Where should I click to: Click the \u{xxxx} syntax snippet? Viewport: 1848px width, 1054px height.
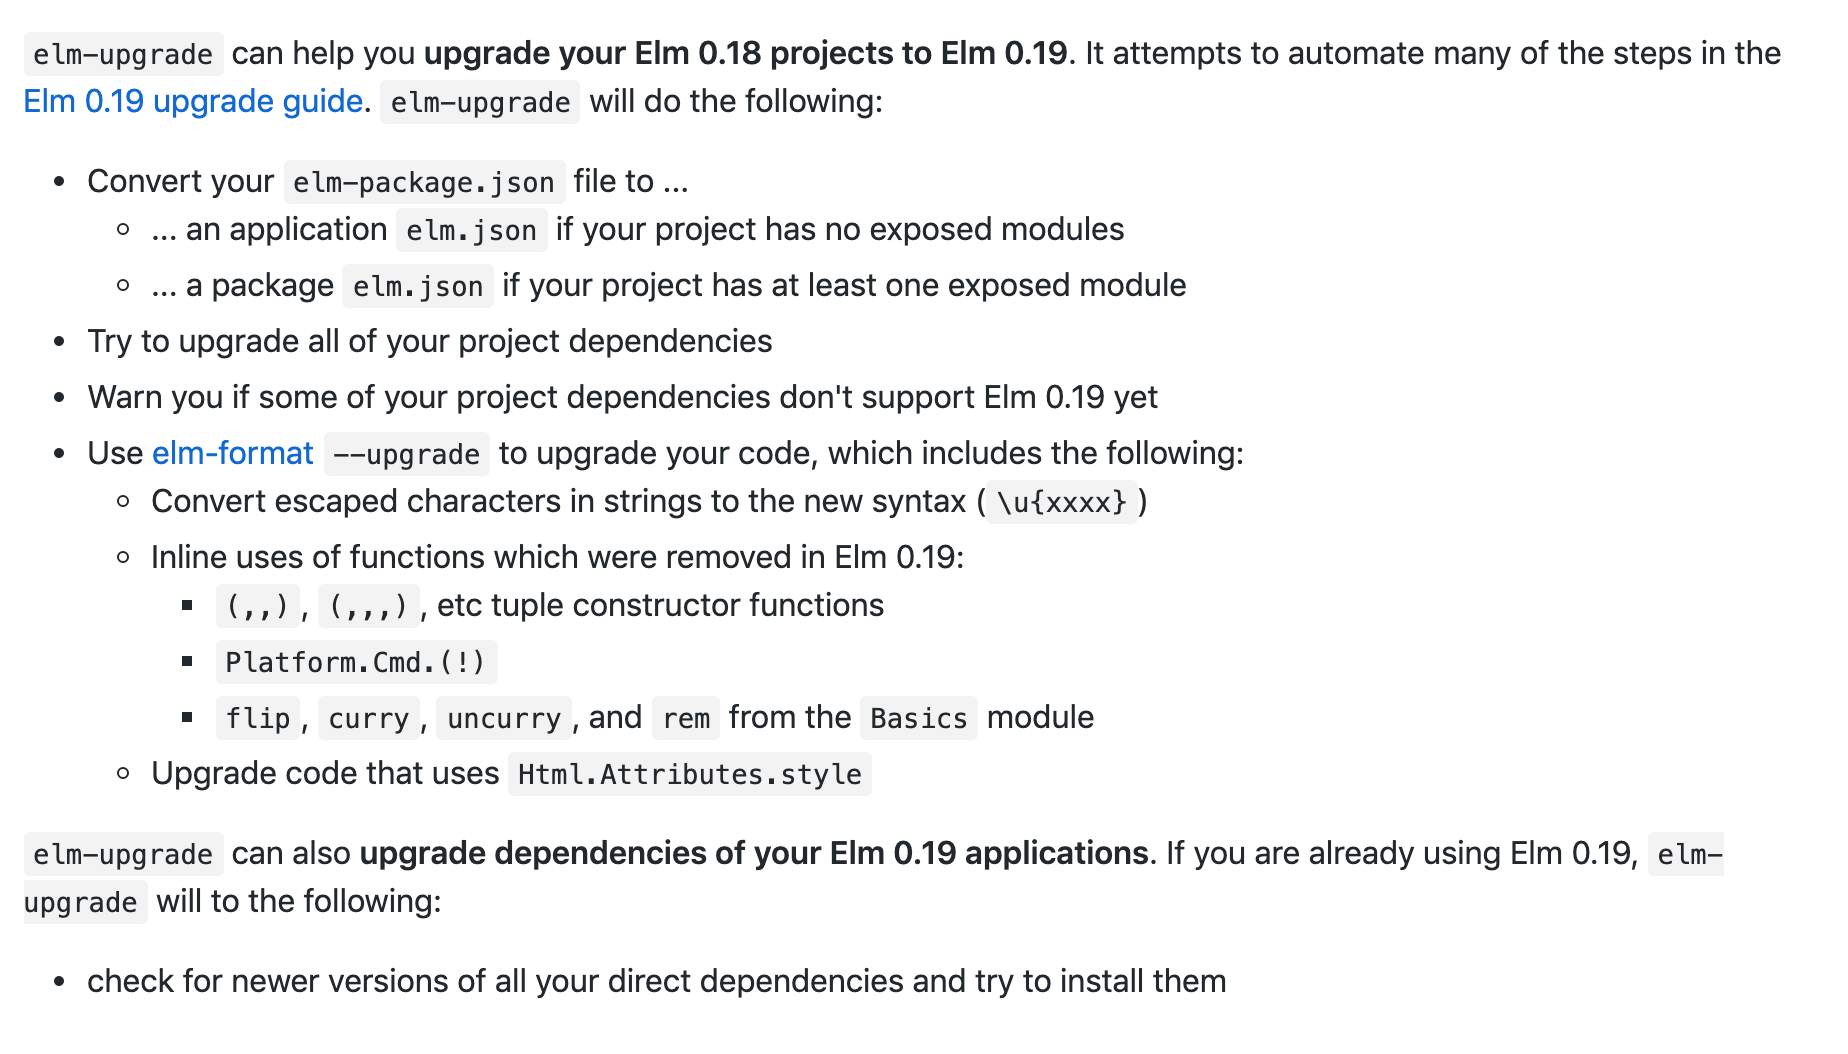(x=1061, y=502)
